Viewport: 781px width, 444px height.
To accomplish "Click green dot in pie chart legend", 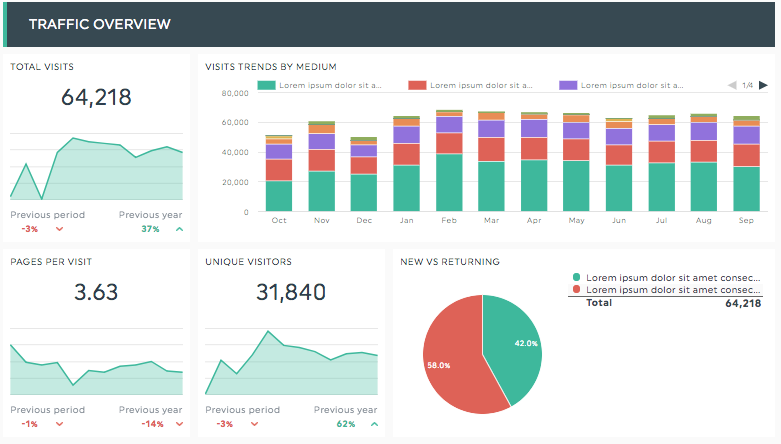I will tap(577, 277).
